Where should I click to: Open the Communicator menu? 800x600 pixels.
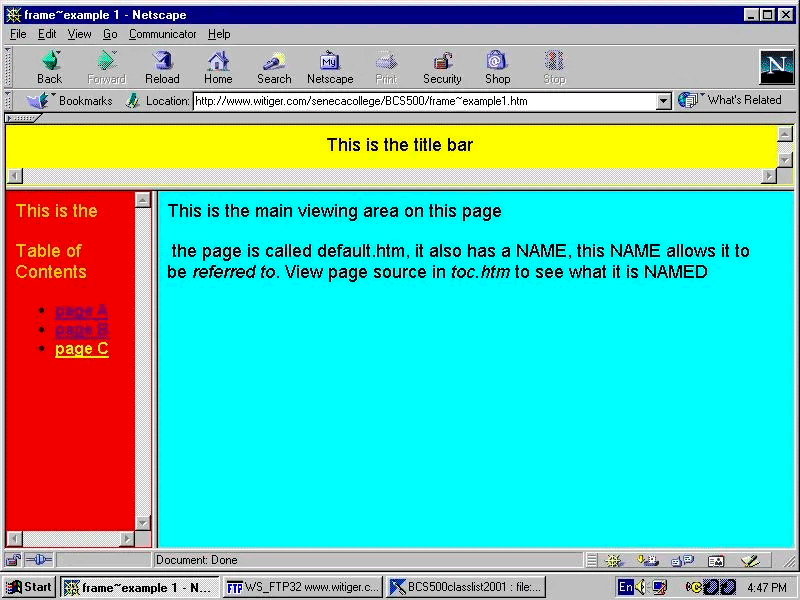pyautogui.click(x=162, y=34)
